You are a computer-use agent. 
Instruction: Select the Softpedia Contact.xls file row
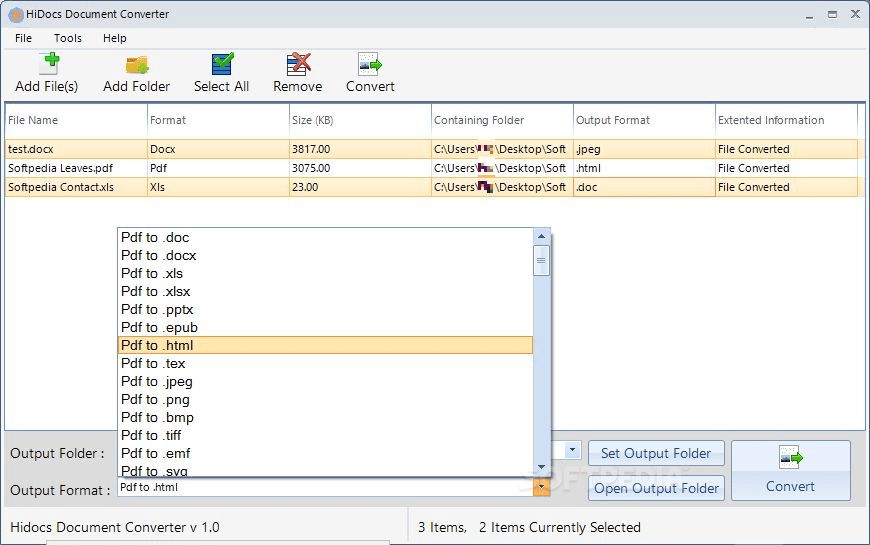432,187
